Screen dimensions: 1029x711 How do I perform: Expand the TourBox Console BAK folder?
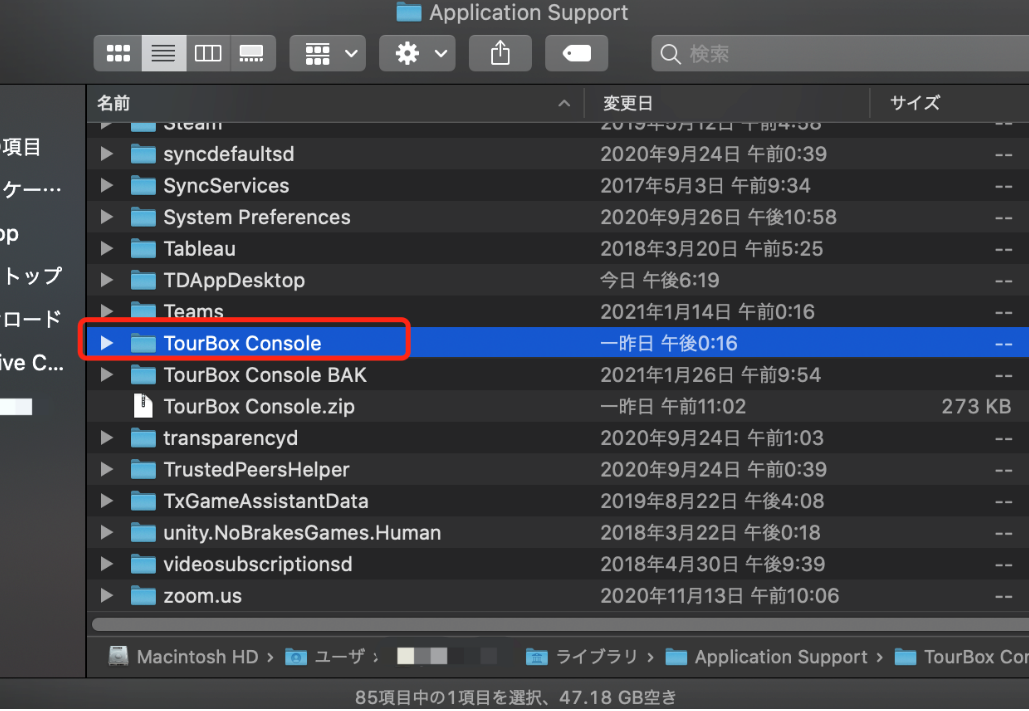point(107,375)
